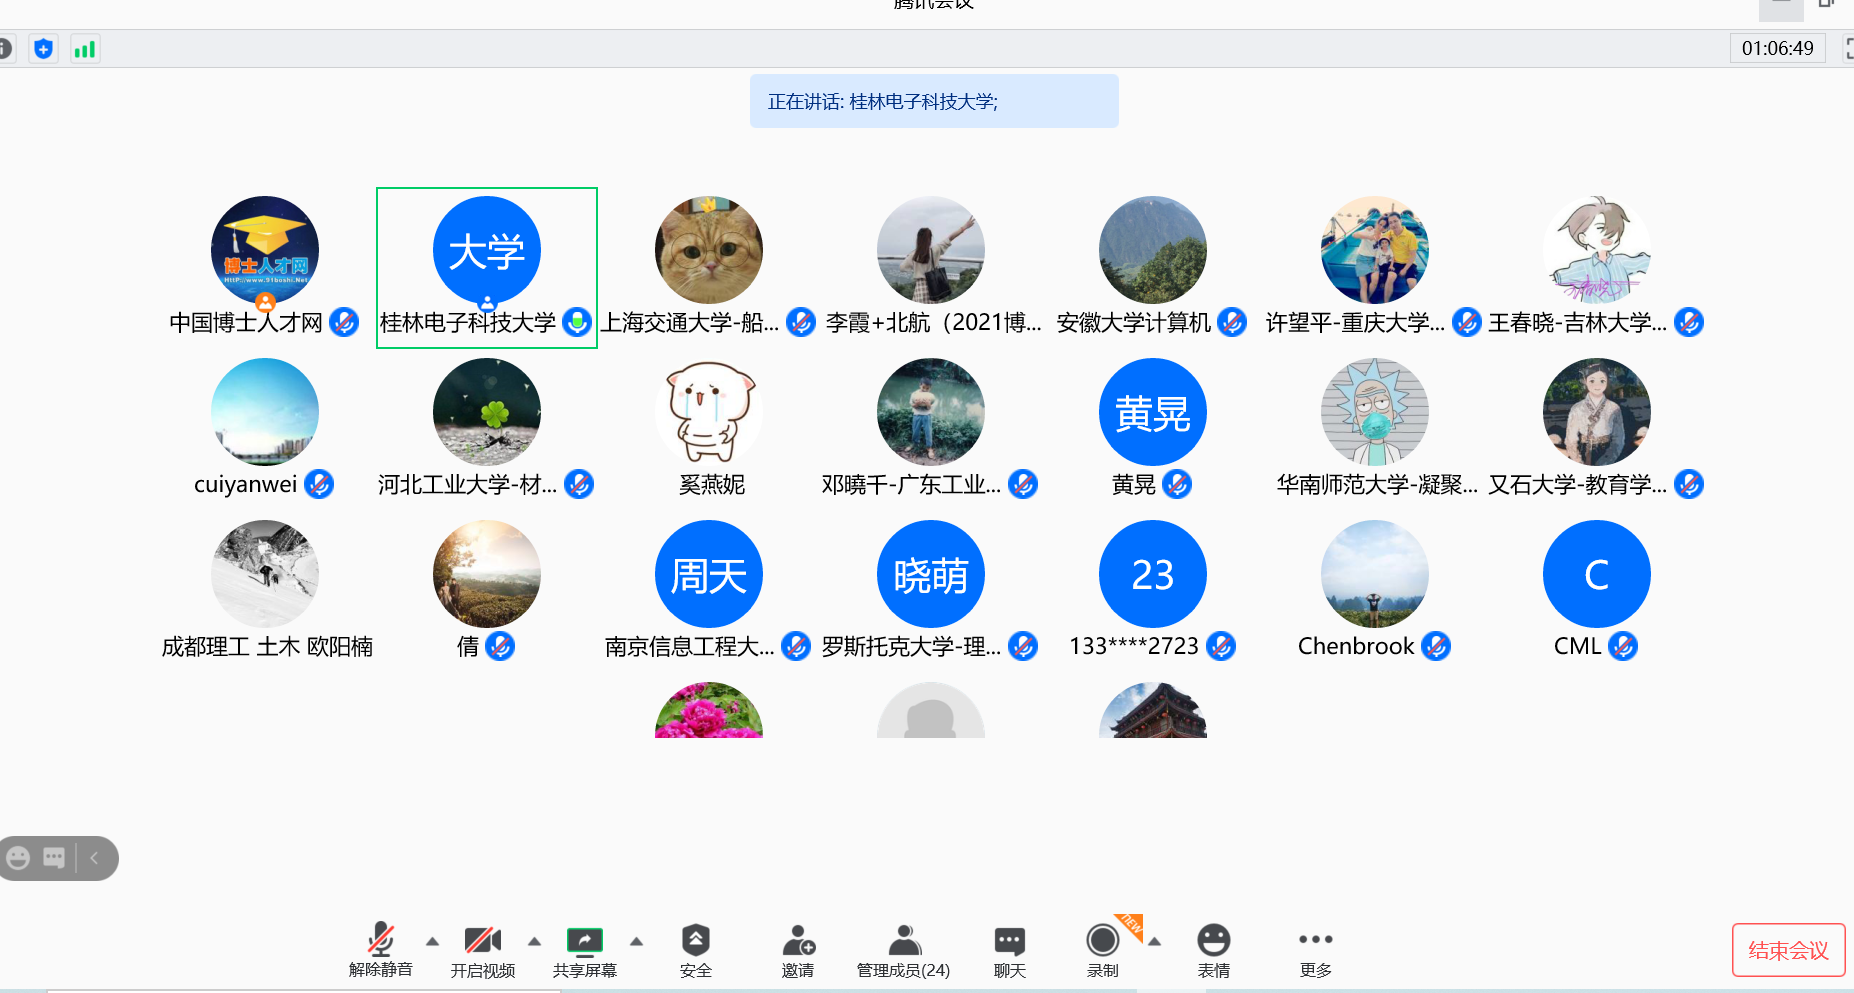This screenshot has width=1854, height=993.
Task: Select the blue 23 circle avatar
Action: (x=1153, y=574)
